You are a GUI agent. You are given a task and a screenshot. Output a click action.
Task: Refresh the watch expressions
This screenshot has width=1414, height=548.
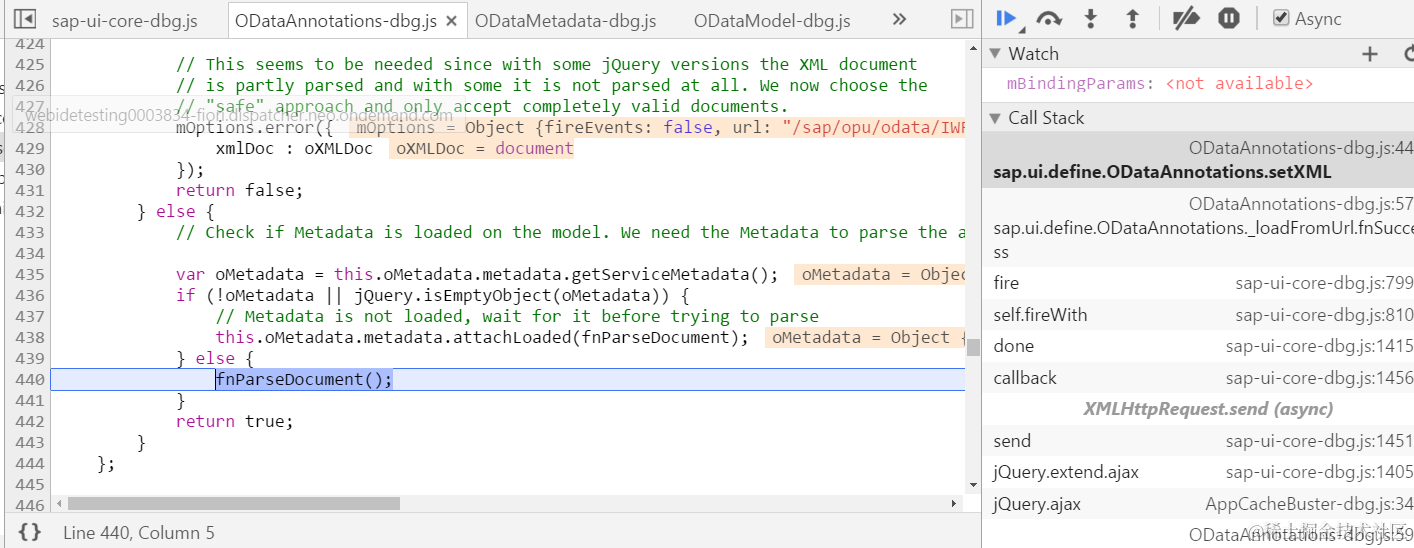click(x=1408, y=54)
